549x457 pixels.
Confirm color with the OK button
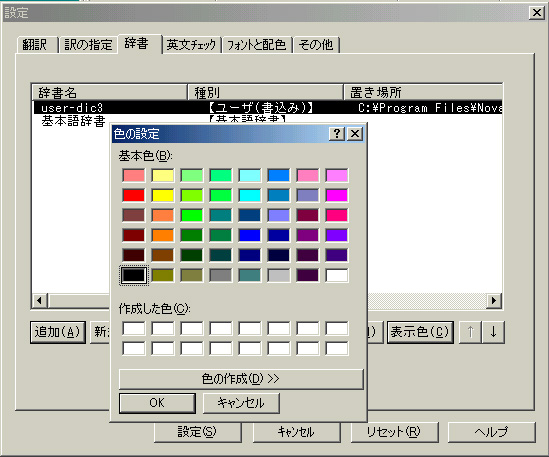coord(157,403)
